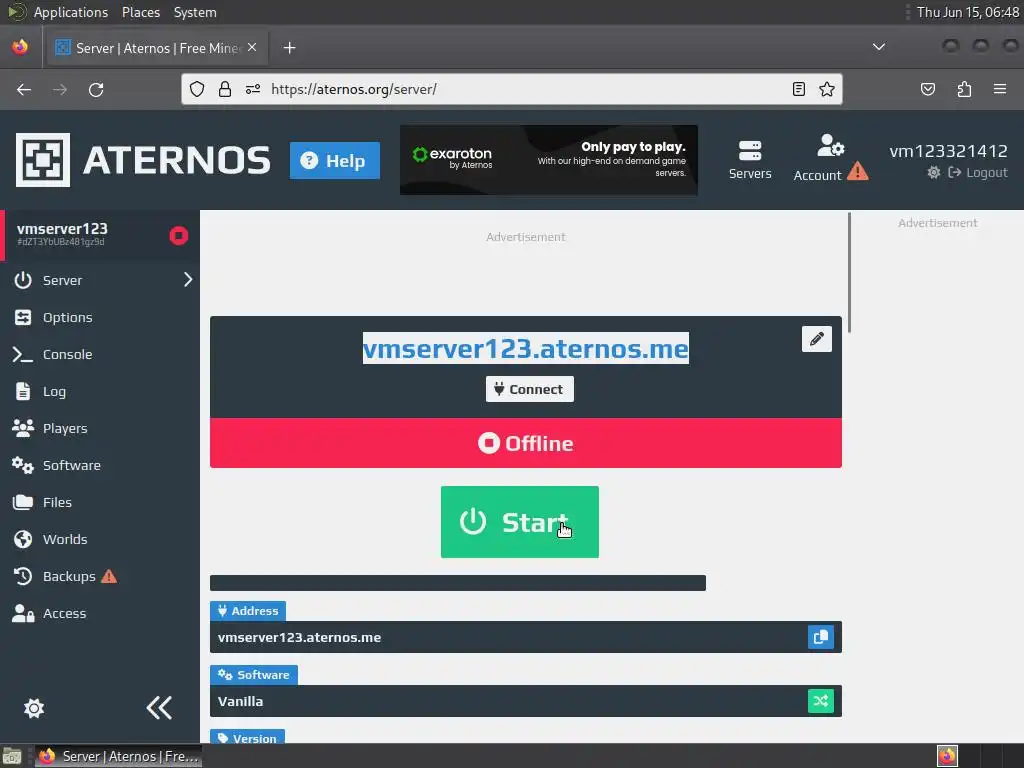Open the exaroton advertisement banner
Image resolution: width=1024 pixels, height=768 pixels.
pyautogui.click(x=549, y=160)
